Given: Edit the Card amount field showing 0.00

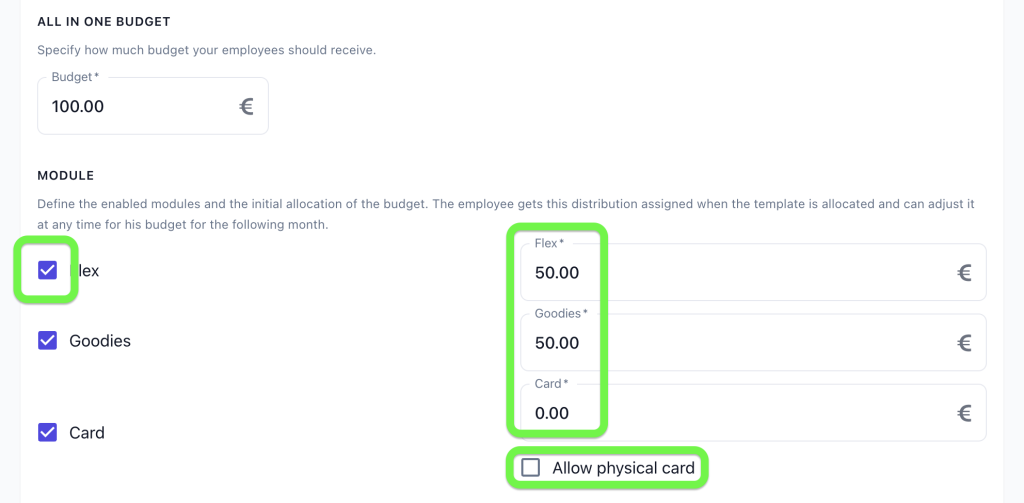Looking at the screenshot, I should [x=754, y=413].
